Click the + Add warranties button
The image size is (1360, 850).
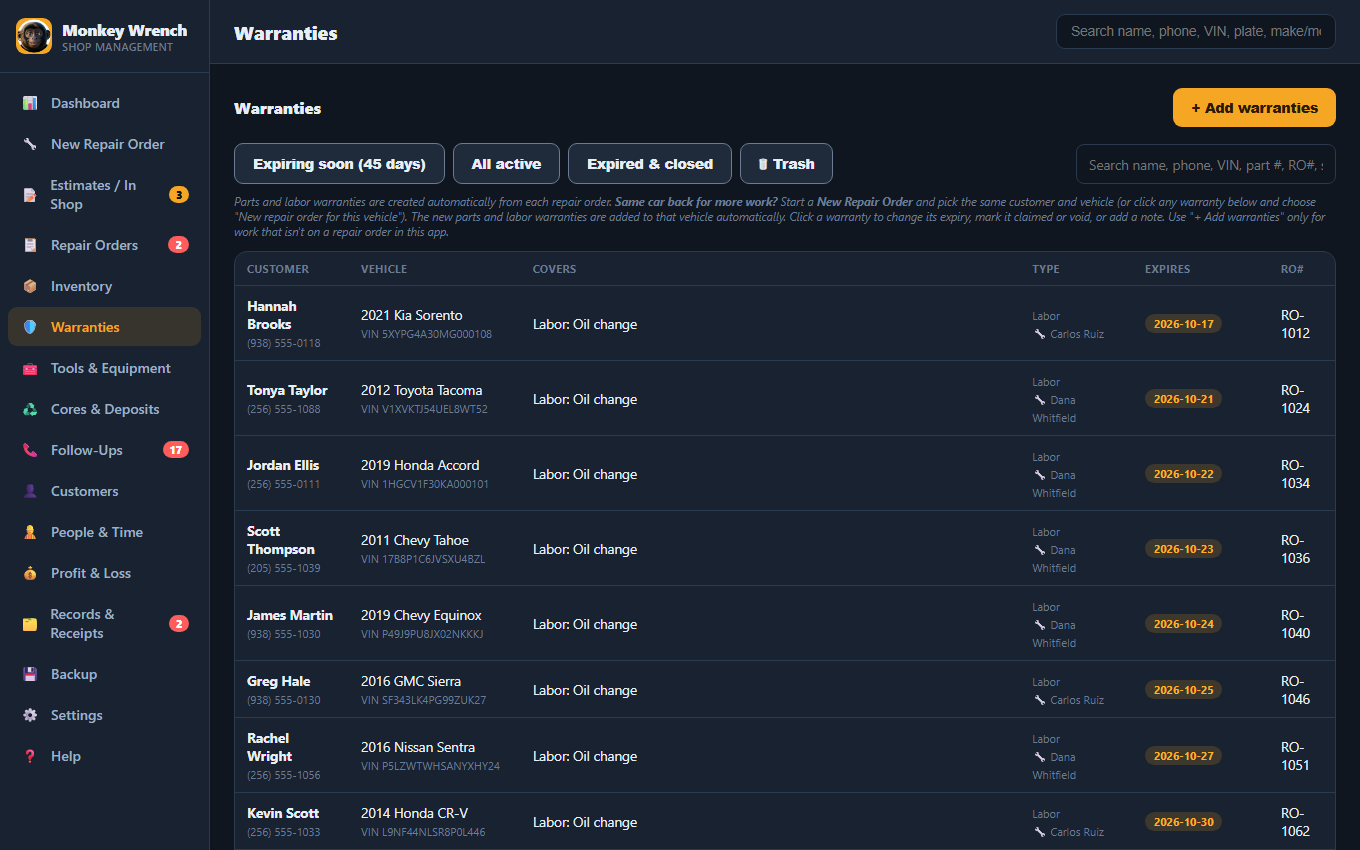(x=1254, y=108)
